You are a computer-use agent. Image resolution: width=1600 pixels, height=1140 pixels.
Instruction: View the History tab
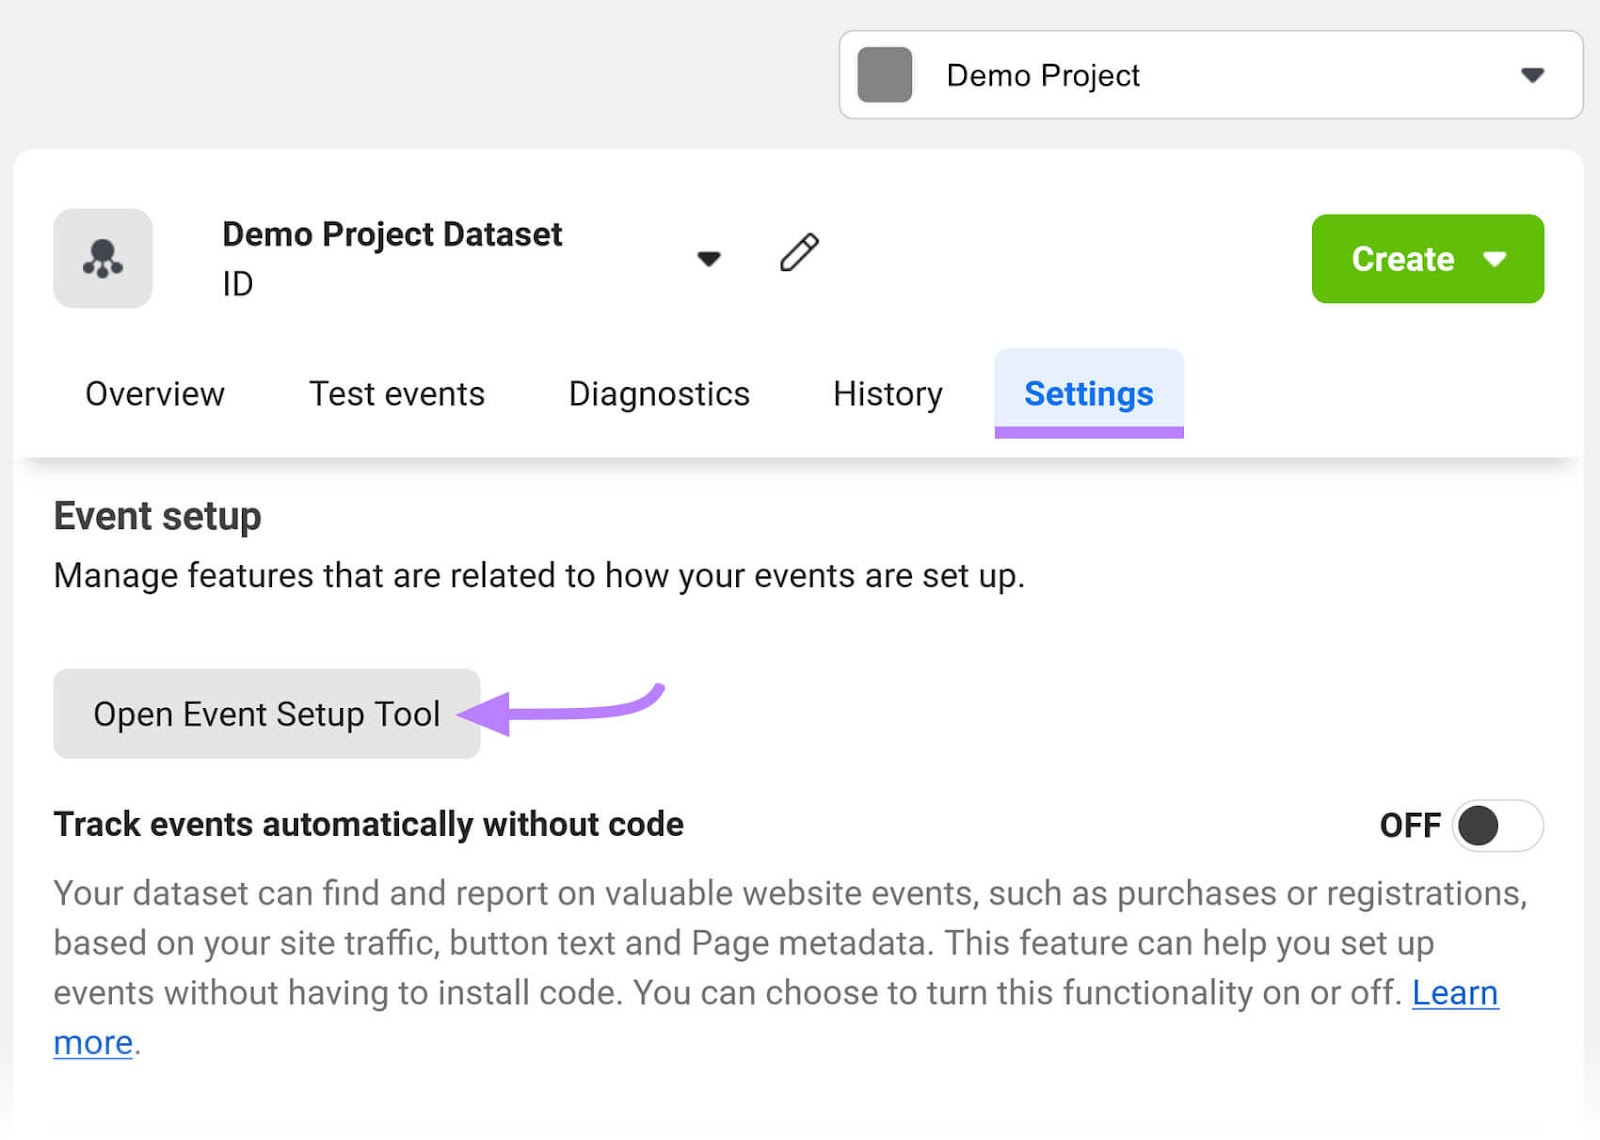(x=887, y=394)
